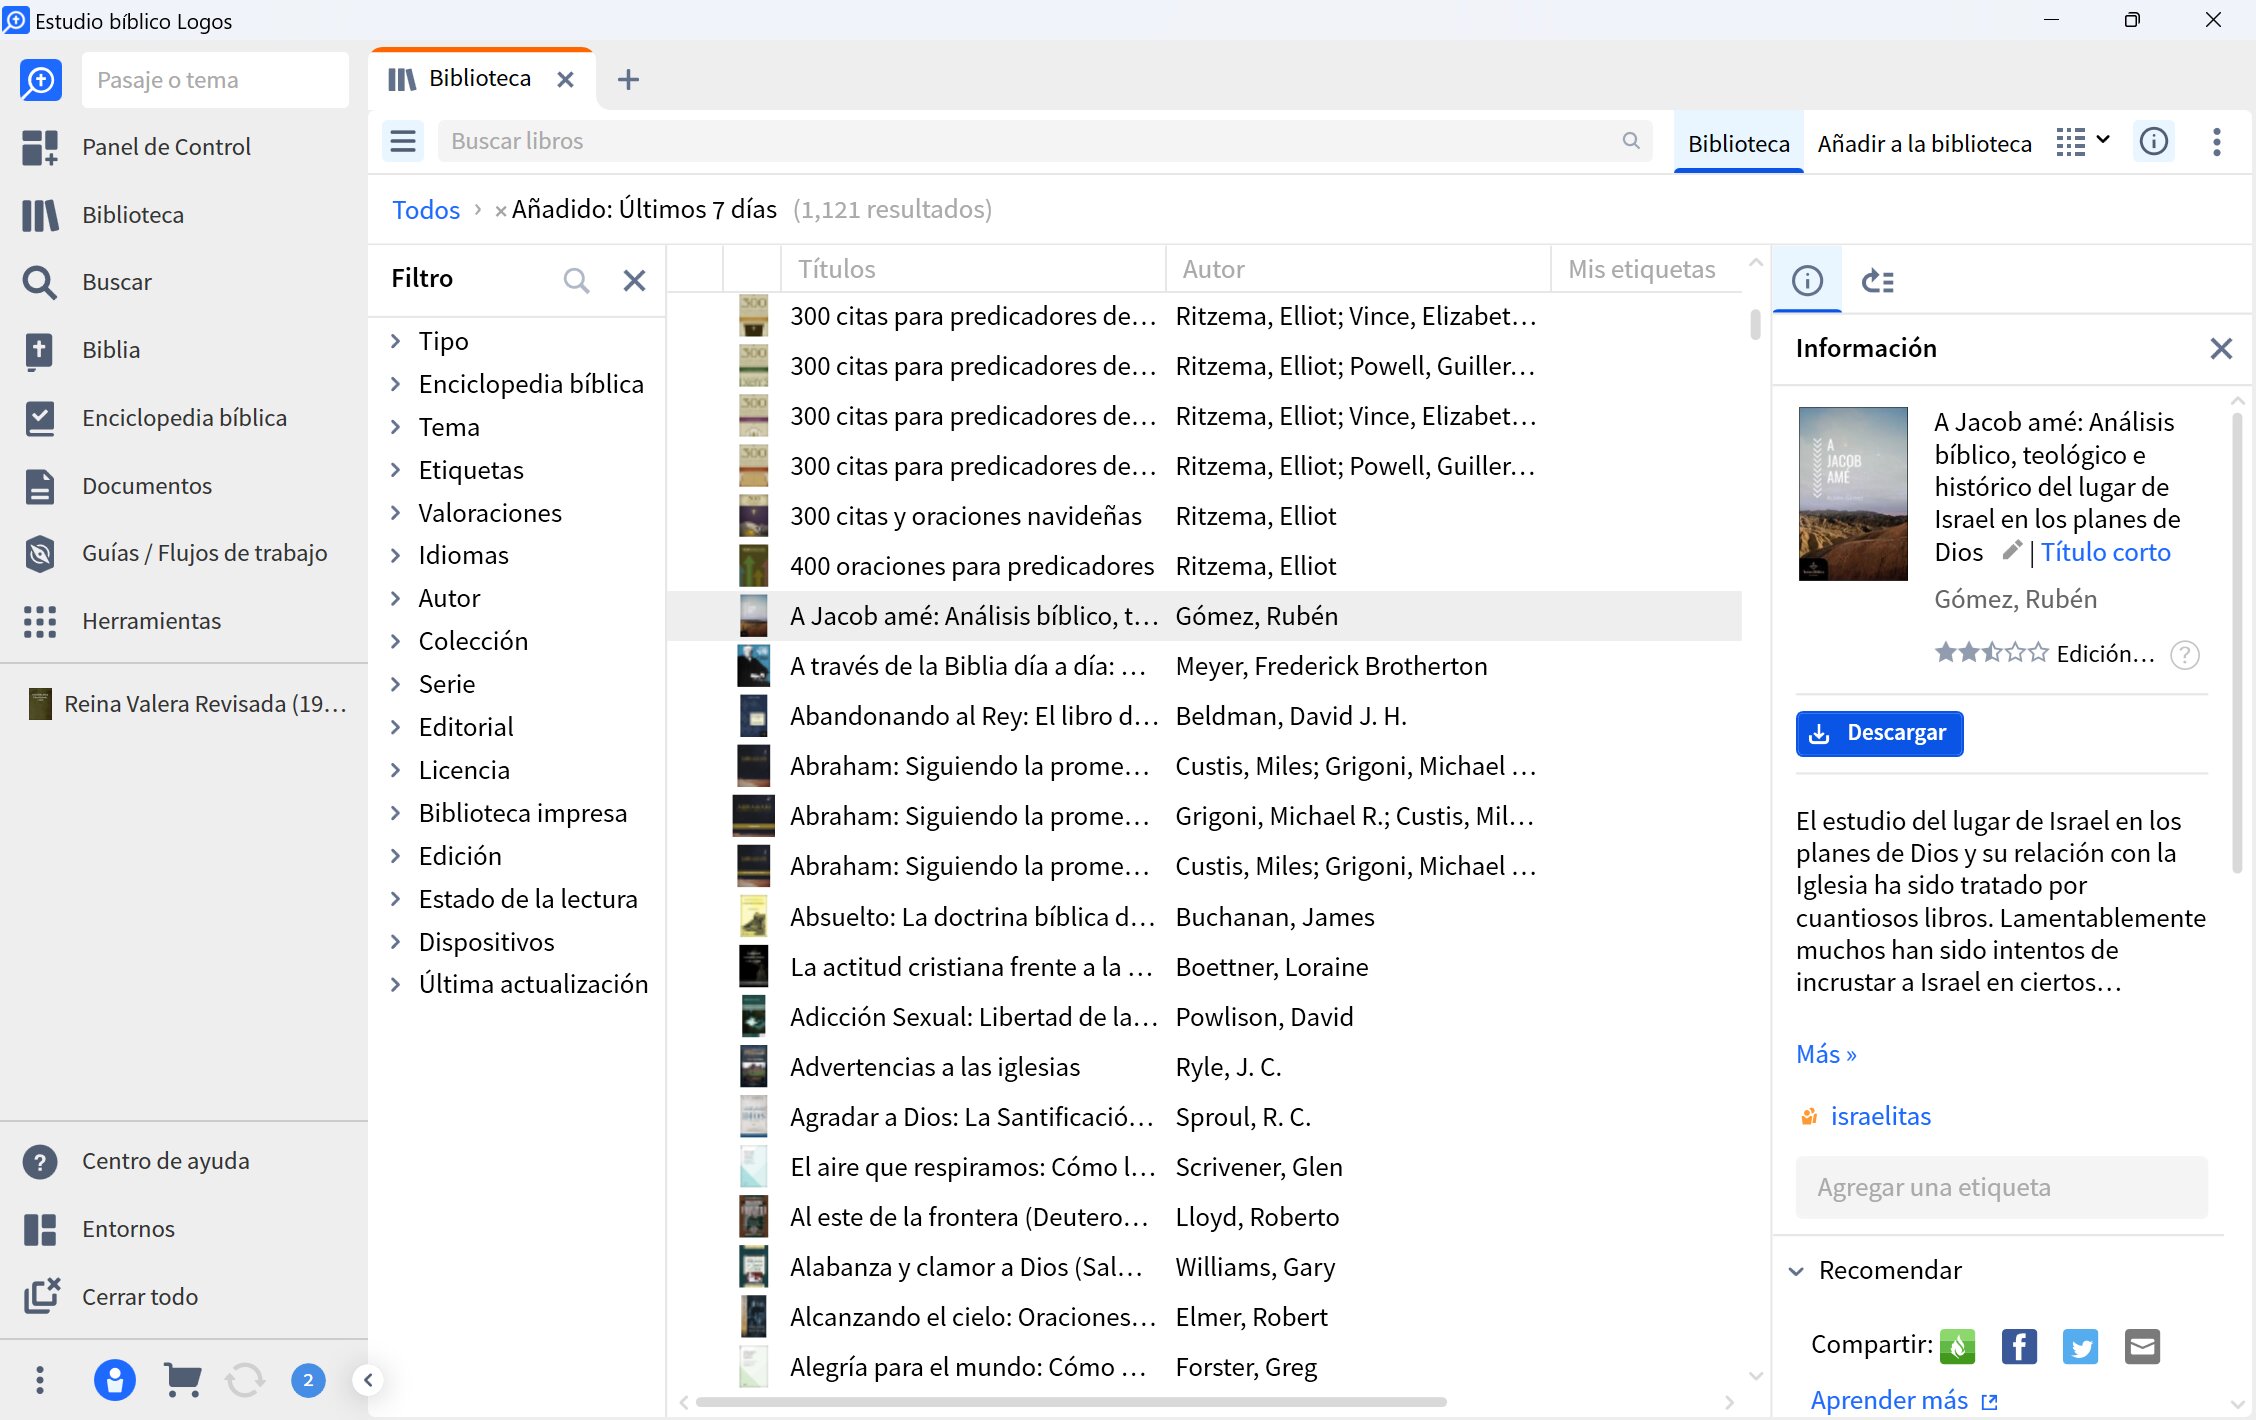Expand the Etiquetas filter
2256x1420 pixels.
pos(396,470)
